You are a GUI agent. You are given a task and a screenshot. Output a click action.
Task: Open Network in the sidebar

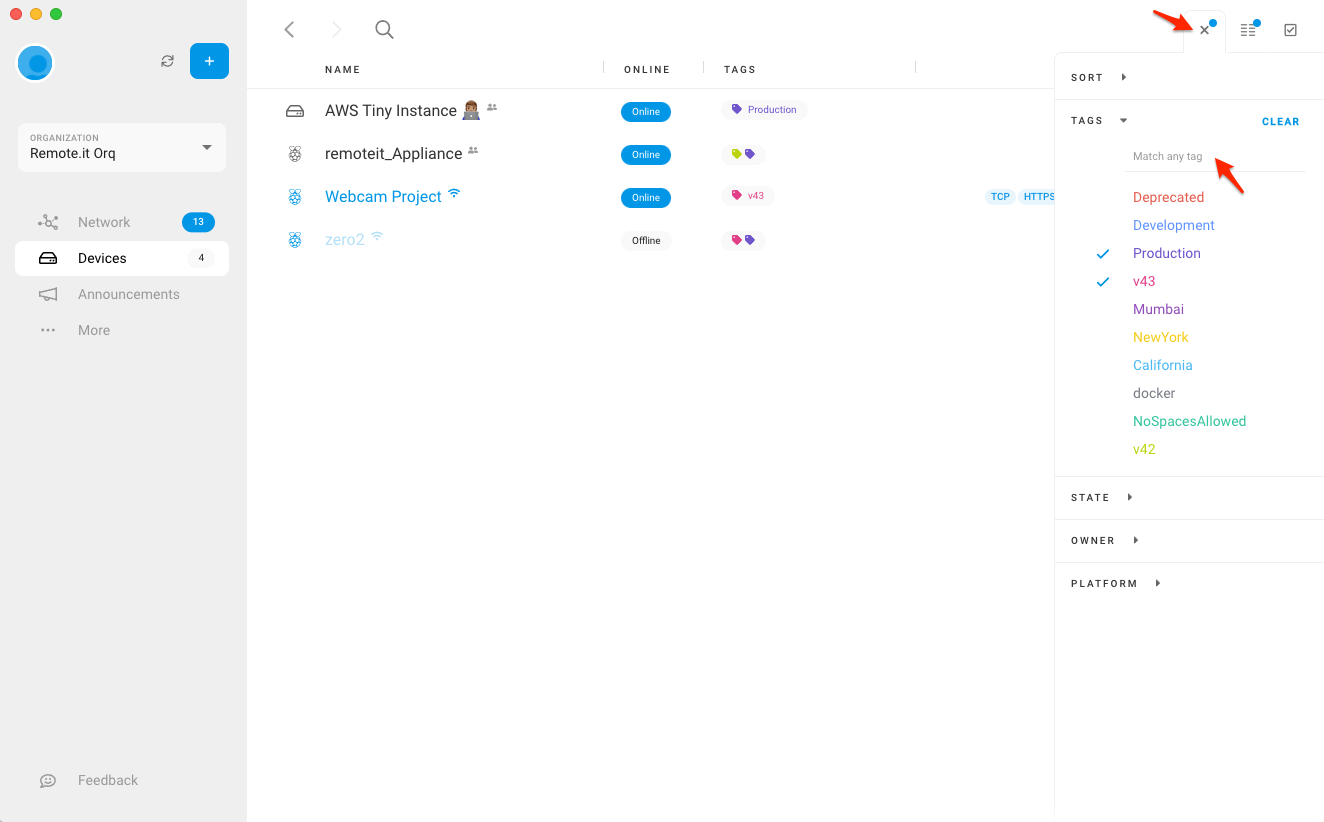click(x=122, y=222)
